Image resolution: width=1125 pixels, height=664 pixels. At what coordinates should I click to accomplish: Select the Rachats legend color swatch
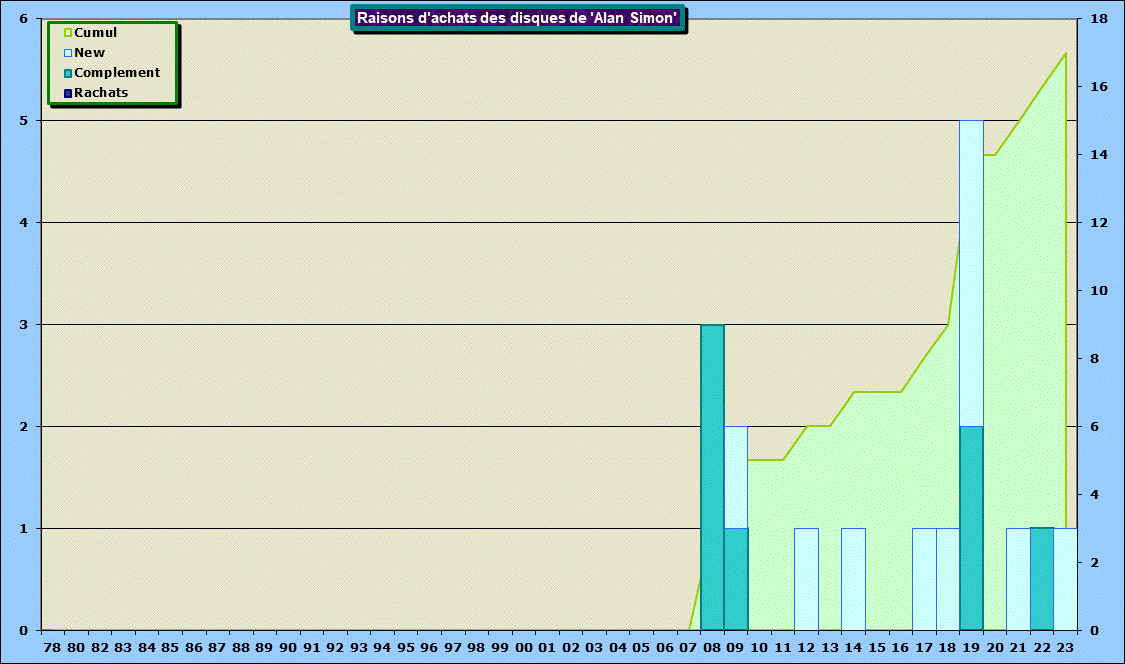(68, 93)
